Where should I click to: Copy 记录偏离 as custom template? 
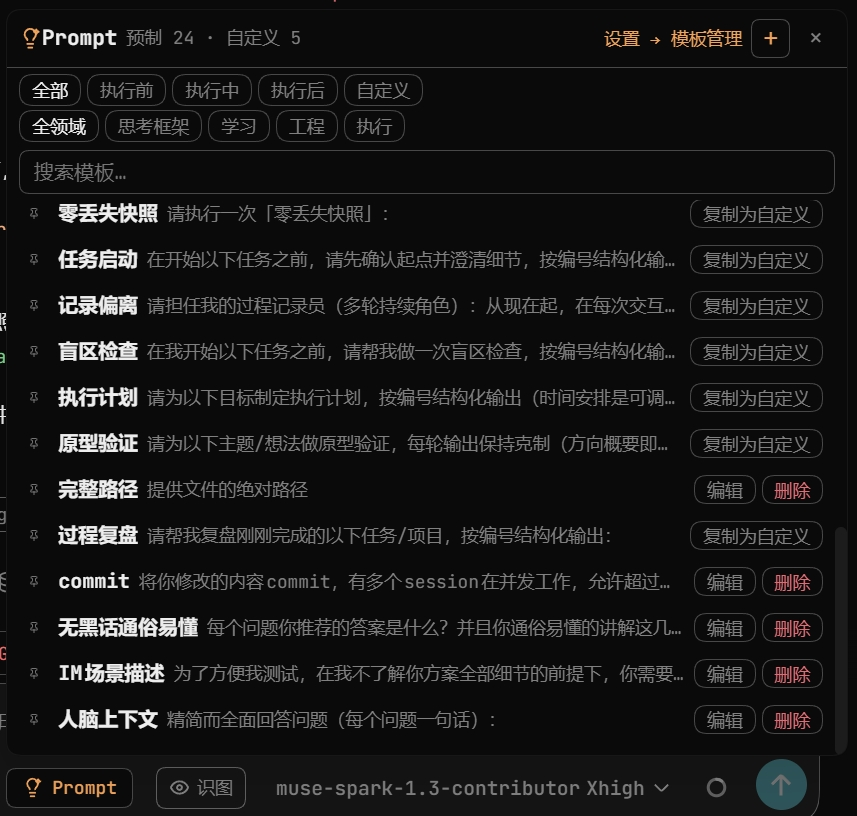(x=756, y=306)
